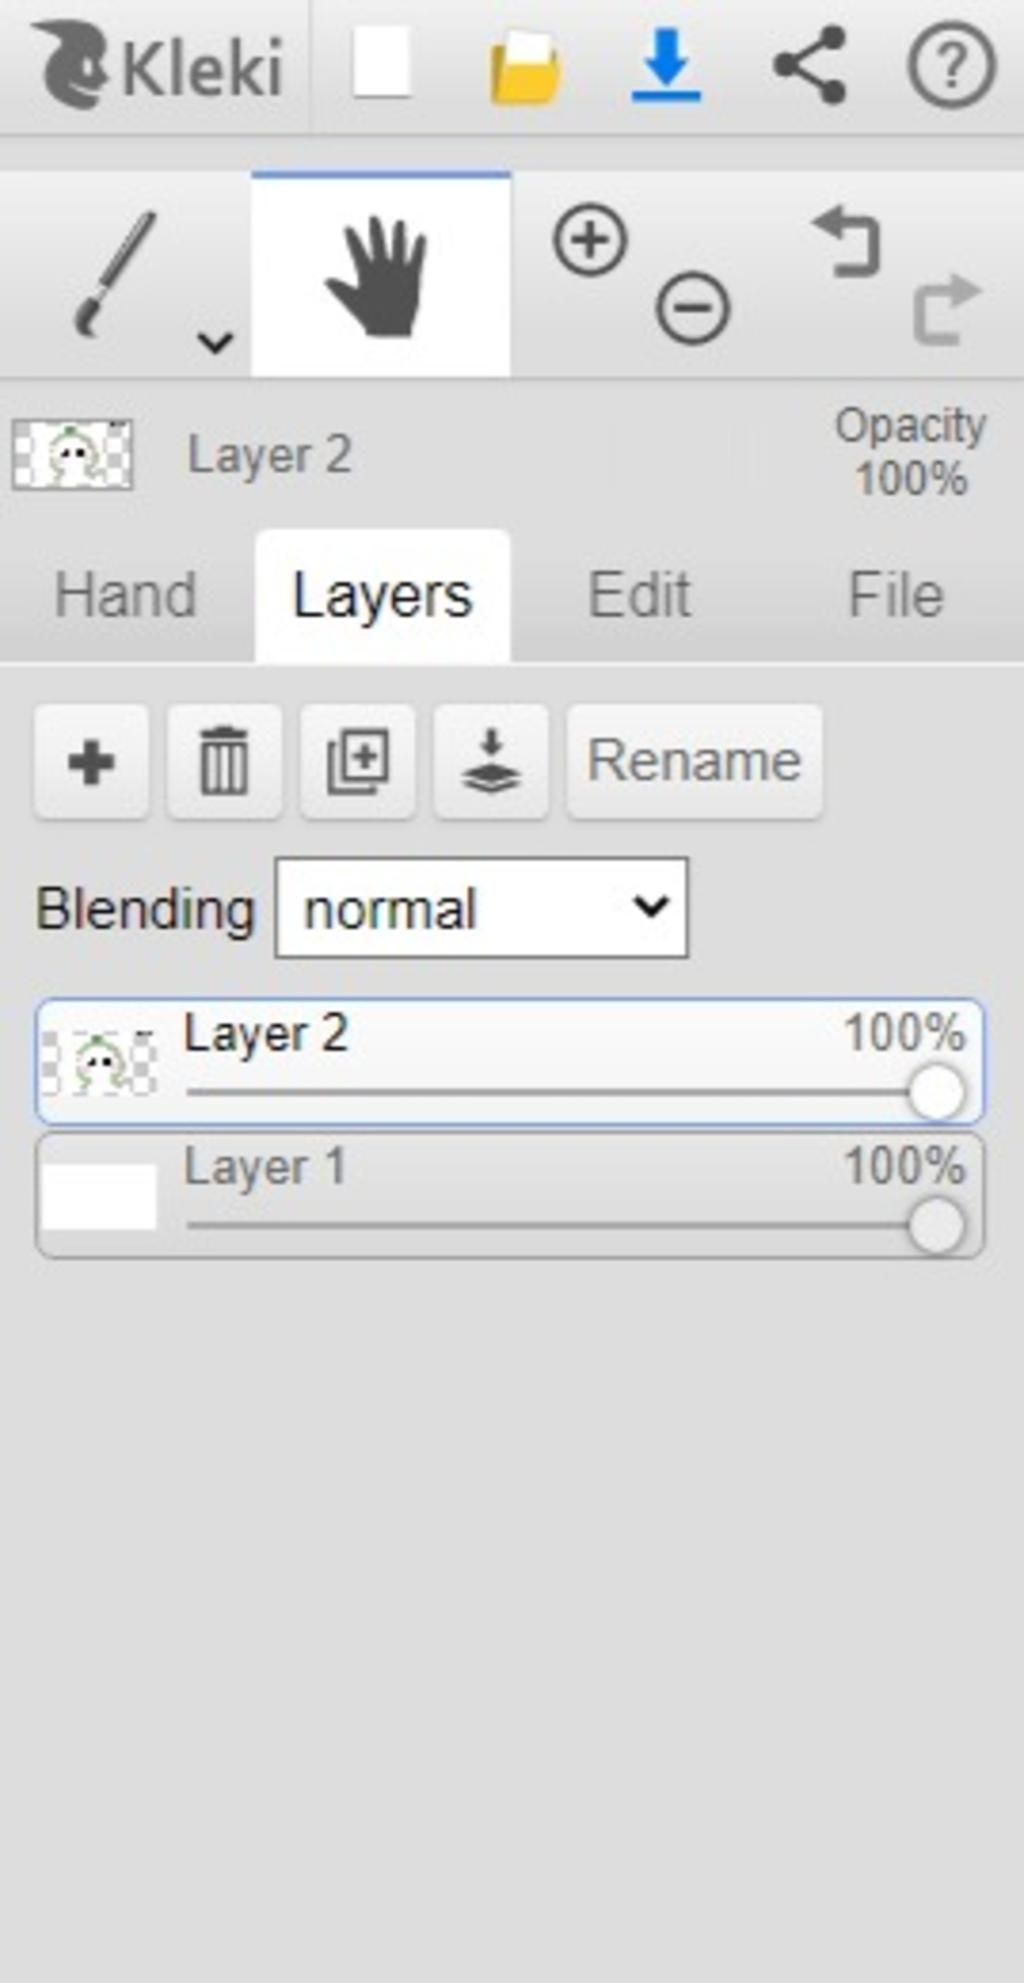Select the Hand tool

380,275
